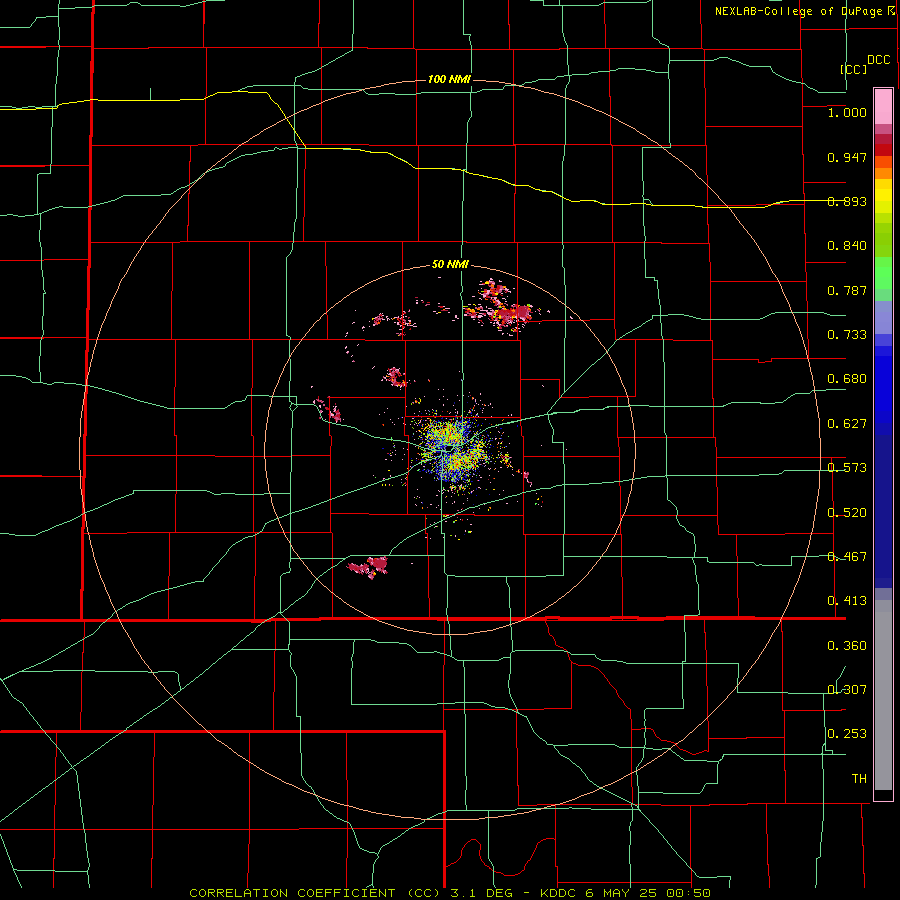Click the 0.787 scale value
900x900 pixels.
[847, 290]
